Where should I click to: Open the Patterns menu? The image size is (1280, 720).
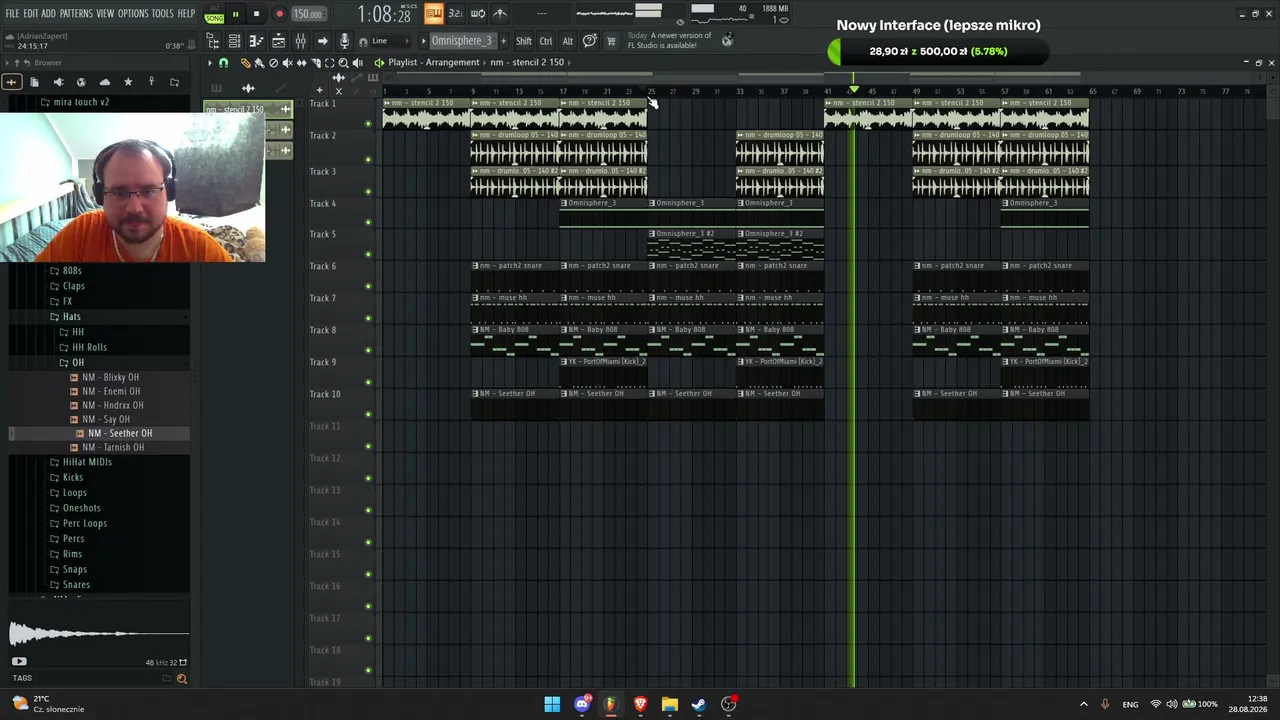[76, 14]
